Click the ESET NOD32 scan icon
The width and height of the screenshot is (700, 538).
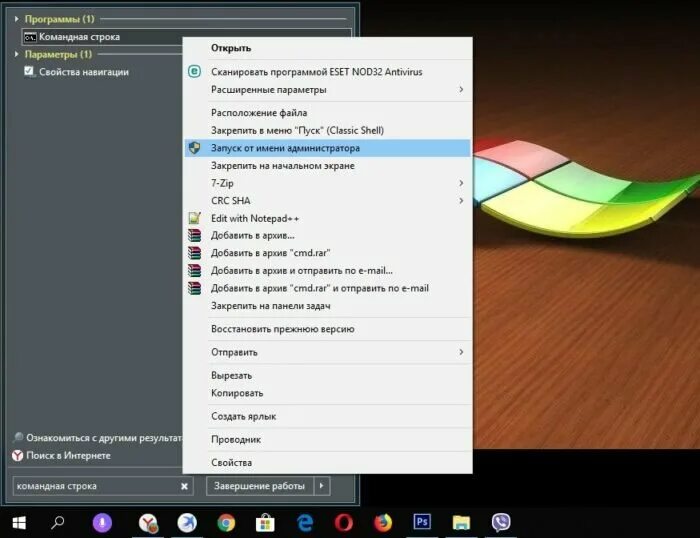tap(194, 71)
